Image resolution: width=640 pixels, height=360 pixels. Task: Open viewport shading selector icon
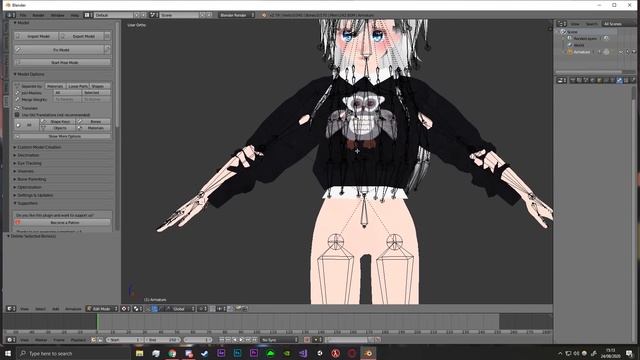pos(125,309)
